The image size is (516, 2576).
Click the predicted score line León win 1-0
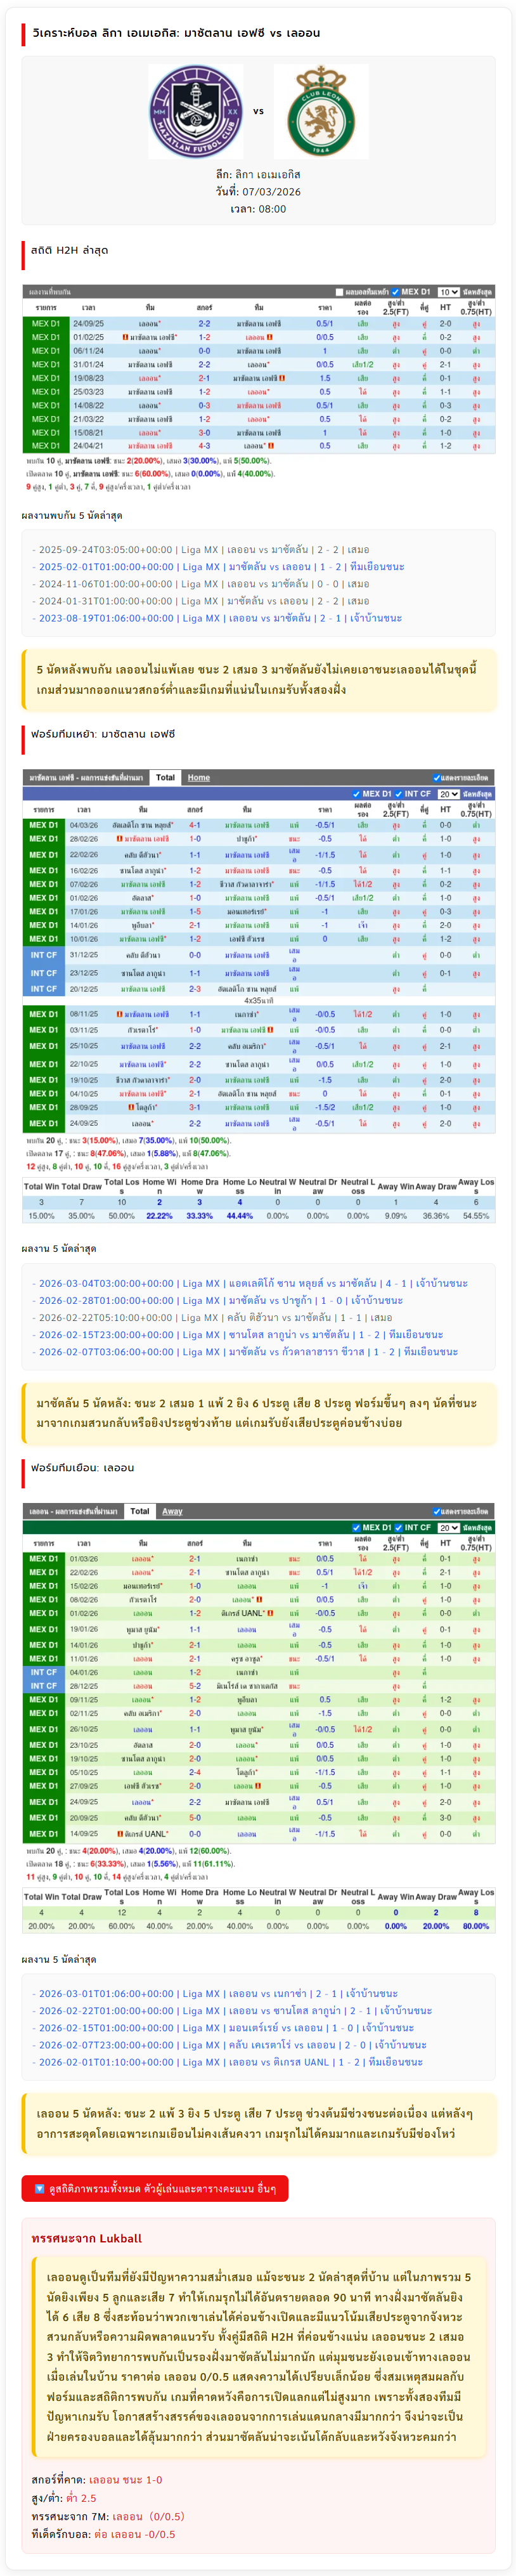coord(96,2480)
